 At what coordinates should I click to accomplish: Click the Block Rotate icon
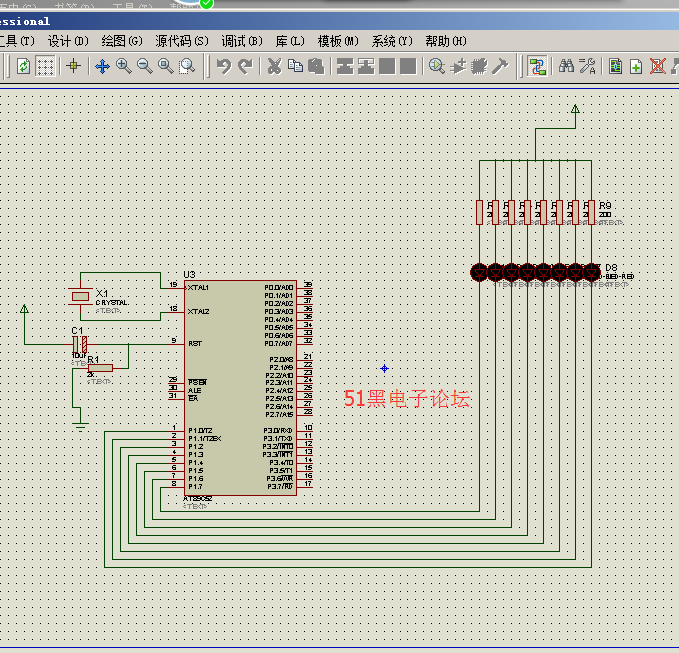(387, 66)
